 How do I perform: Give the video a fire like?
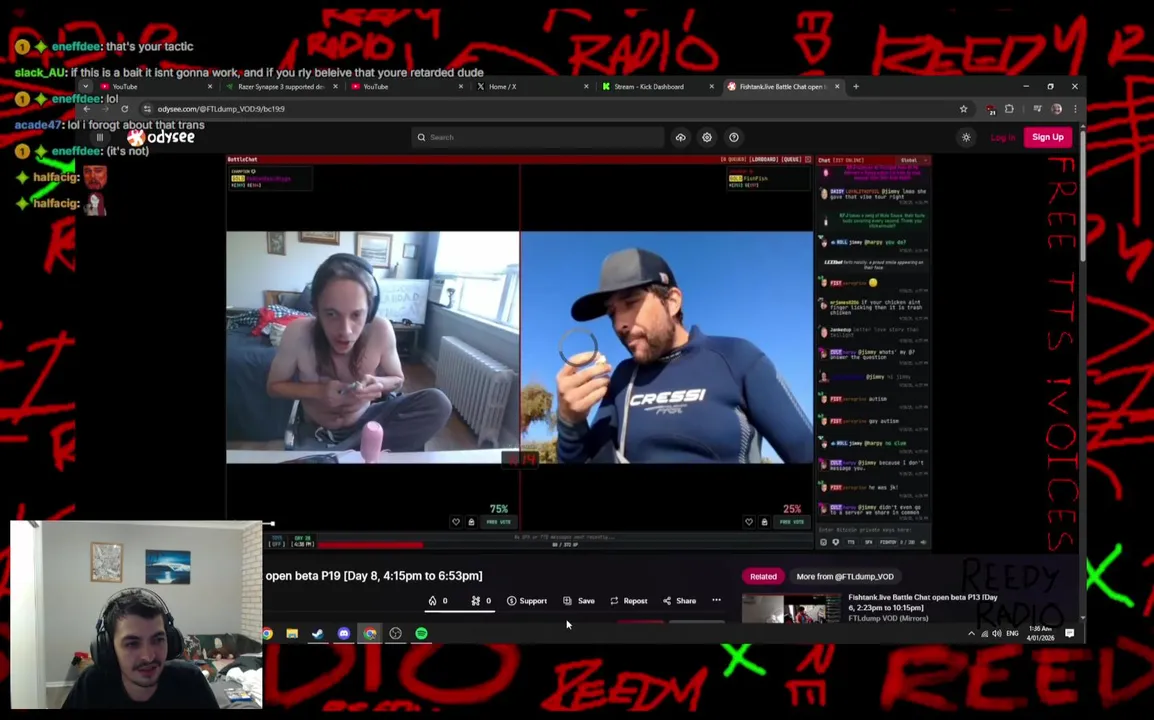point(438,601)
